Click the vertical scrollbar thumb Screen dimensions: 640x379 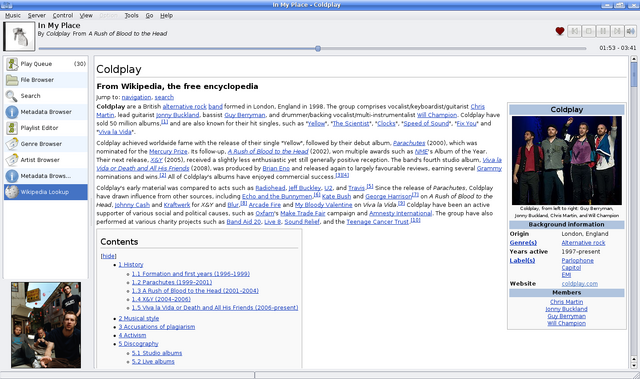point(633,75)
